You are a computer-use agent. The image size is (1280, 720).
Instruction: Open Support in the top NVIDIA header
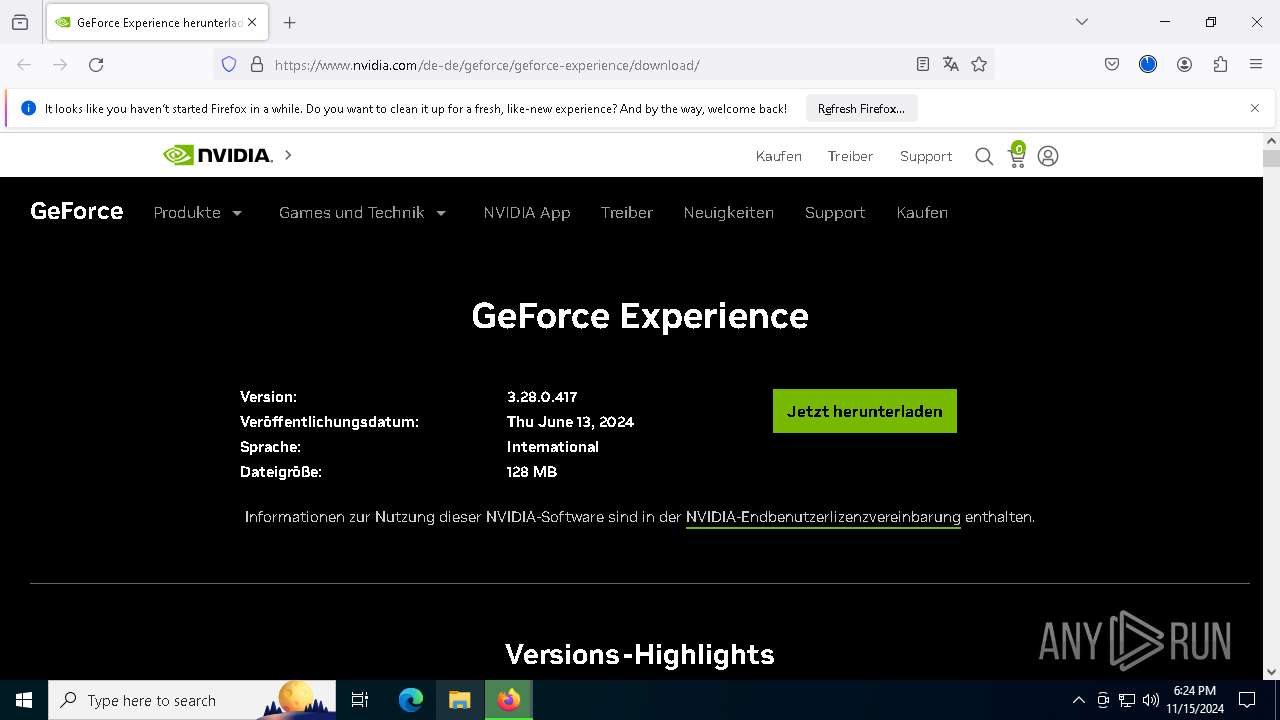coord(926,156)
